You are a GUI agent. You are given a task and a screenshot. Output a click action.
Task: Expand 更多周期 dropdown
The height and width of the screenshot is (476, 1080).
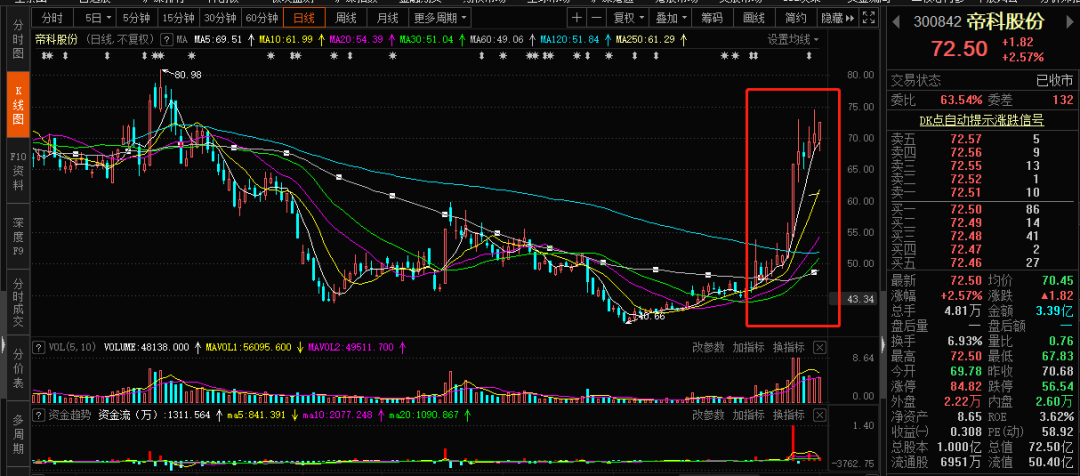[x=439, y=18]
